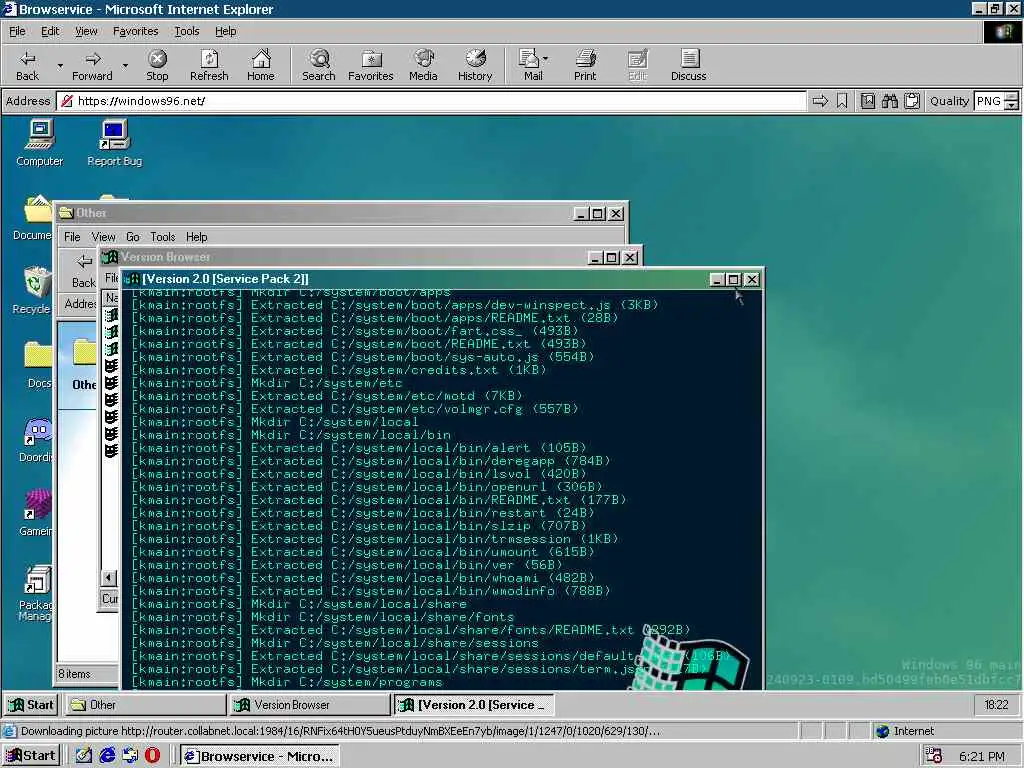Open the View menu in Other window
This screenshot has width=1024, height=768.
(103, 236)
